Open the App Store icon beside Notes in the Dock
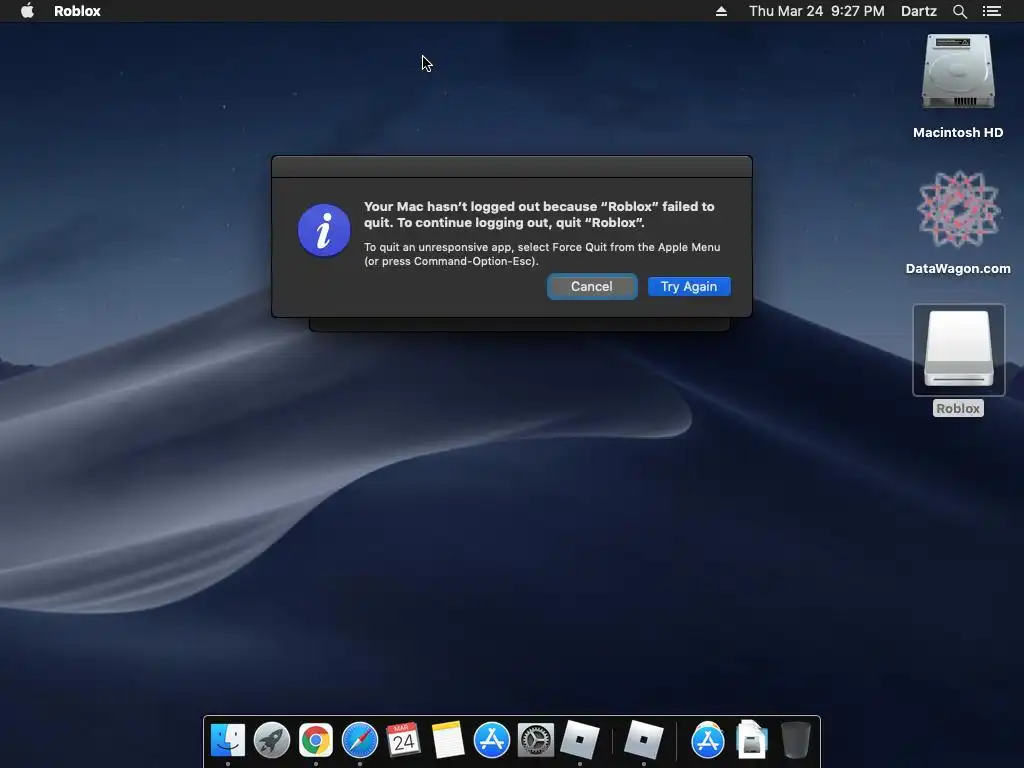1024x768 pixels. click(491, 740)
